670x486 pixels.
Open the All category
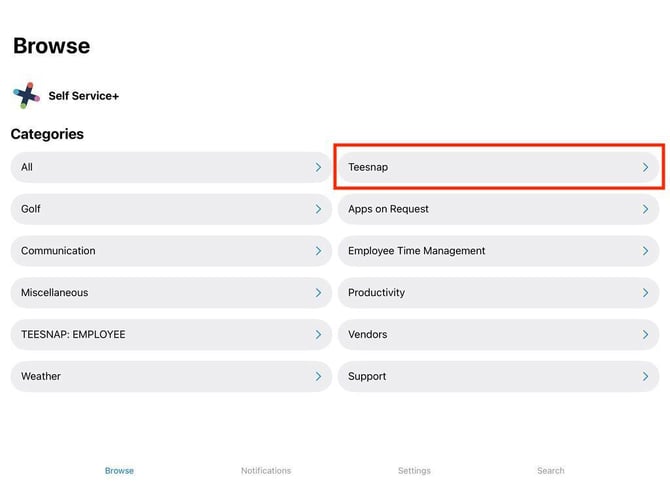click(x=171, y=167)
